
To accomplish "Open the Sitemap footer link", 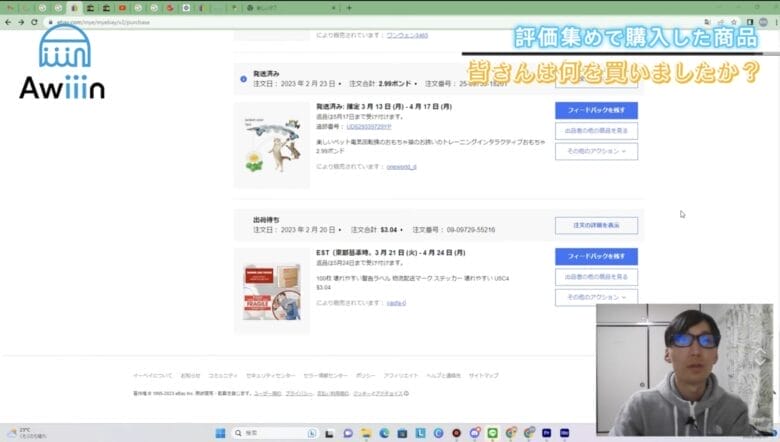I will [x=484, y=375].
